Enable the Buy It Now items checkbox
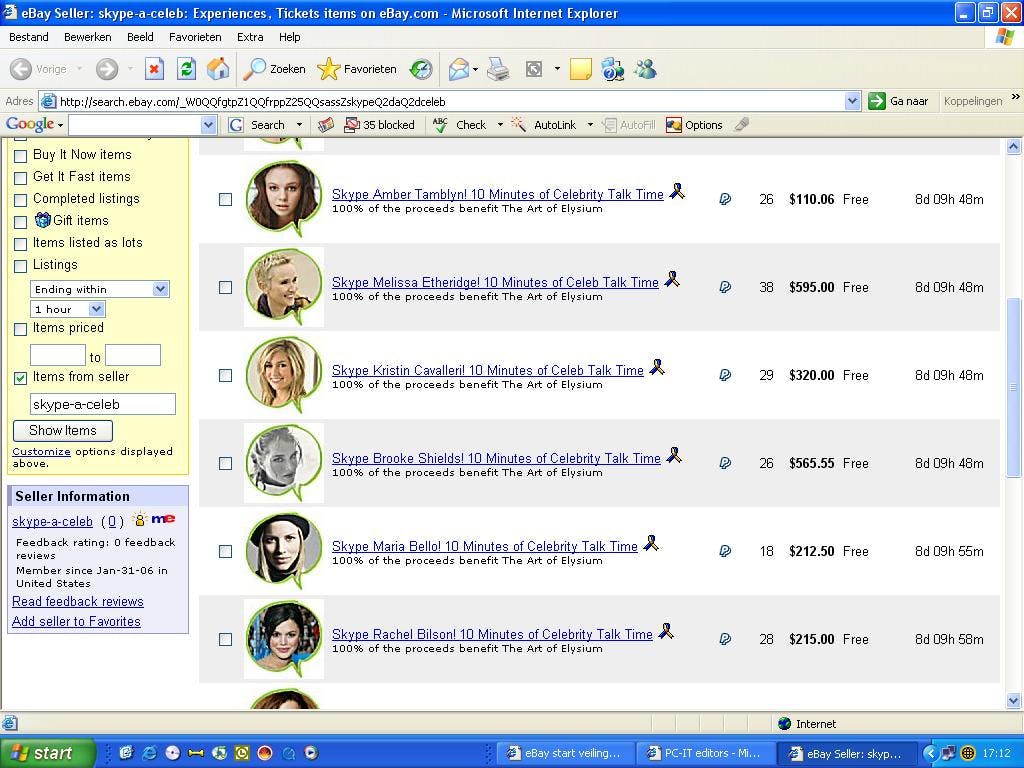1024x768 pixels. tap(21, 155)
